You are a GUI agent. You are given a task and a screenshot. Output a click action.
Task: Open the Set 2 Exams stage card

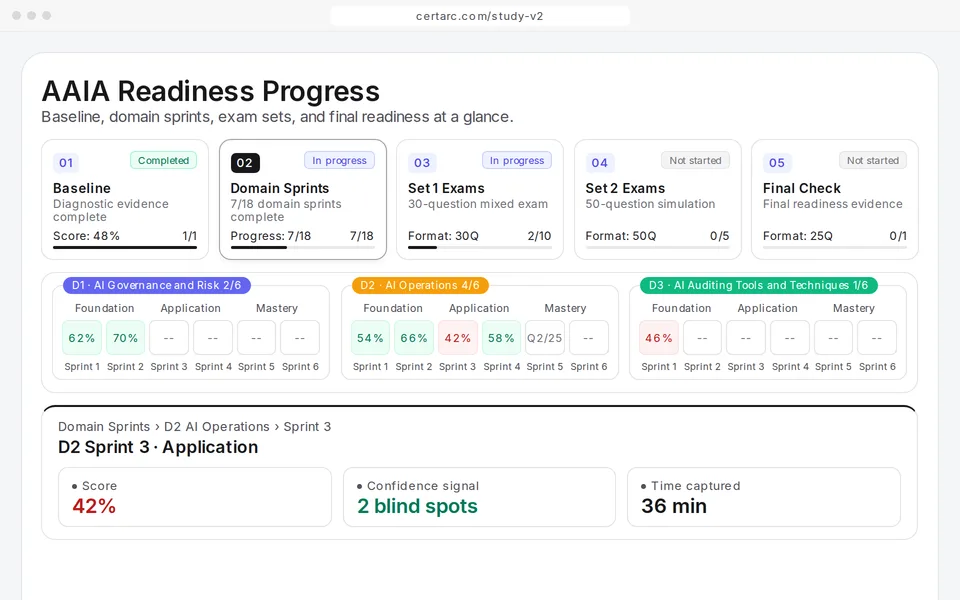(658, 200)
